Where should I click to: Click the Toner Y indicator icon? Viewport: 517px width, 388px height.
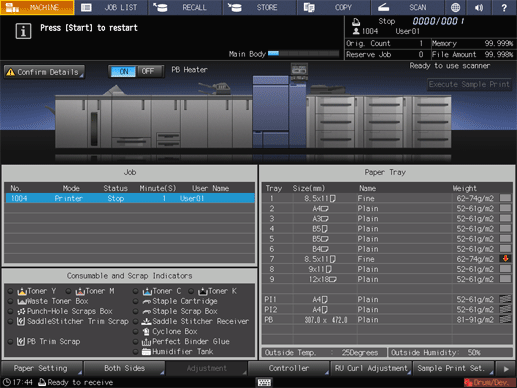(22, 292)
